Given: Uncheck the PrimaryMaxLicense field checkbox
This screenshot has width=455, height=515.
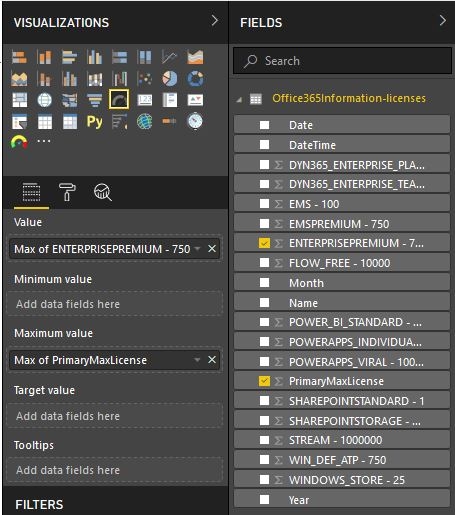Looking at the screenshot, I should (x=264, y=381).
